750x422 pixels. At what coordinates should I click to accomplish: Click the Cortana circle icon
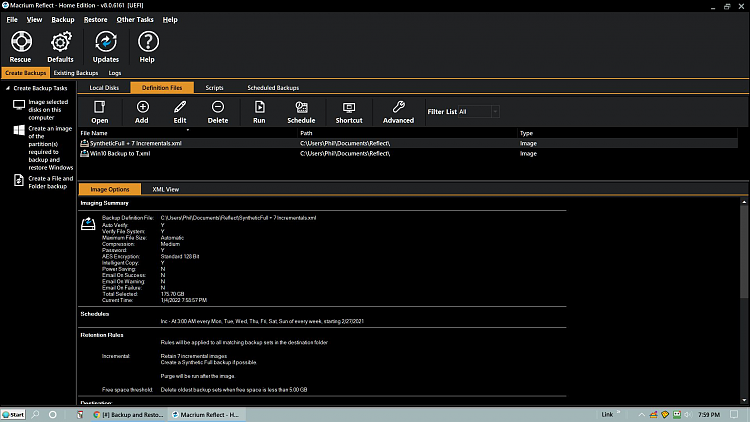[x=53, y=414]
